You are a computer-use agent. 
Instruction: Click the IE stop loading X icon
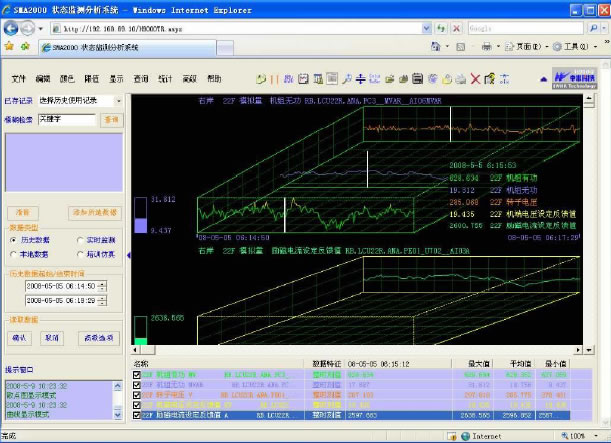456,28
